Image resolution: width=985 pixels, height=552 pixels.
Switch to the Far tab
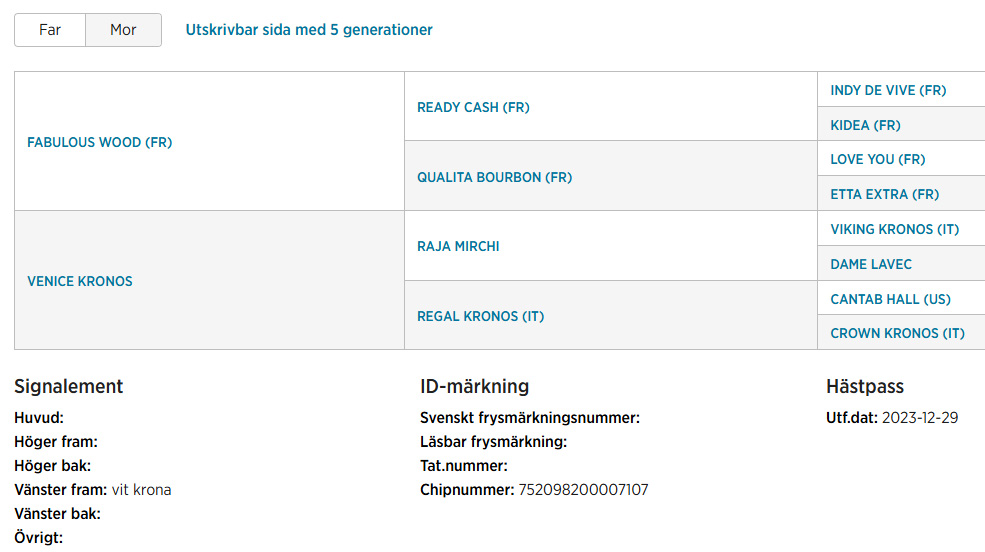[x=50, y=30]
